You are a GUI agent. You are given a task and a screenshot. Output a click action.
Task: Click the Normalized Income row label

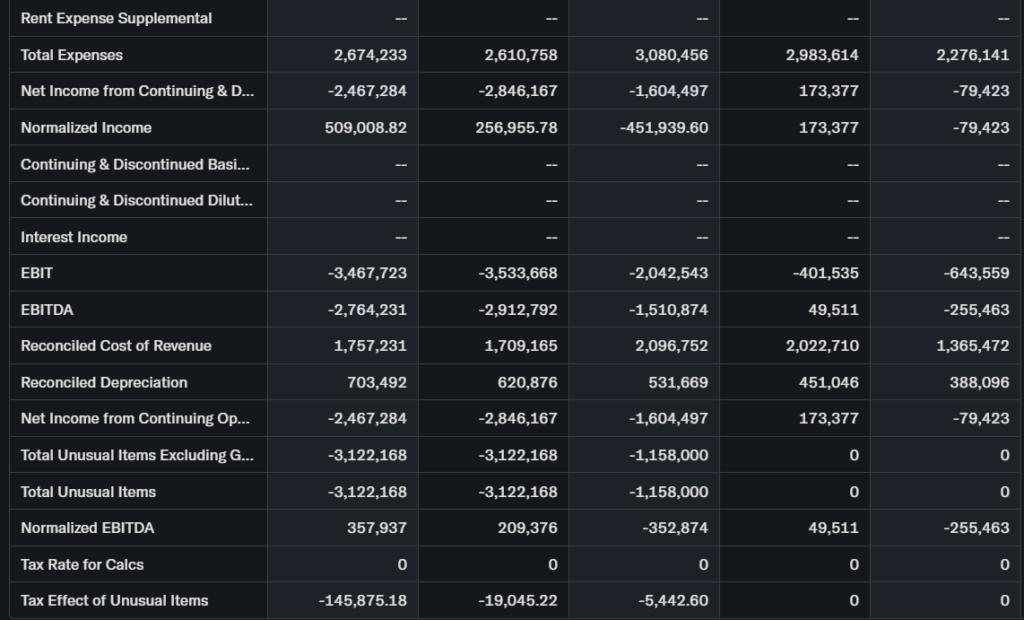click(x=86, y=128)
